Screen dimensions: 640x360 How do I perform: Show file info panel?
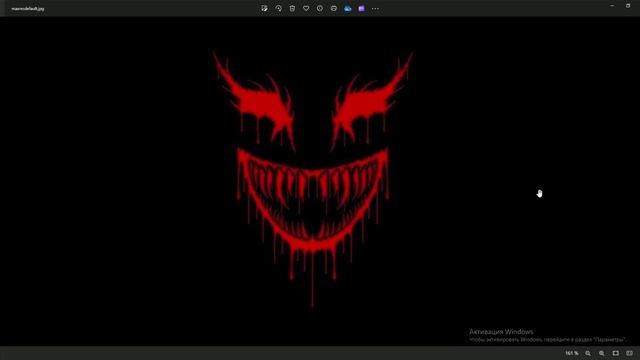(320, 8)
